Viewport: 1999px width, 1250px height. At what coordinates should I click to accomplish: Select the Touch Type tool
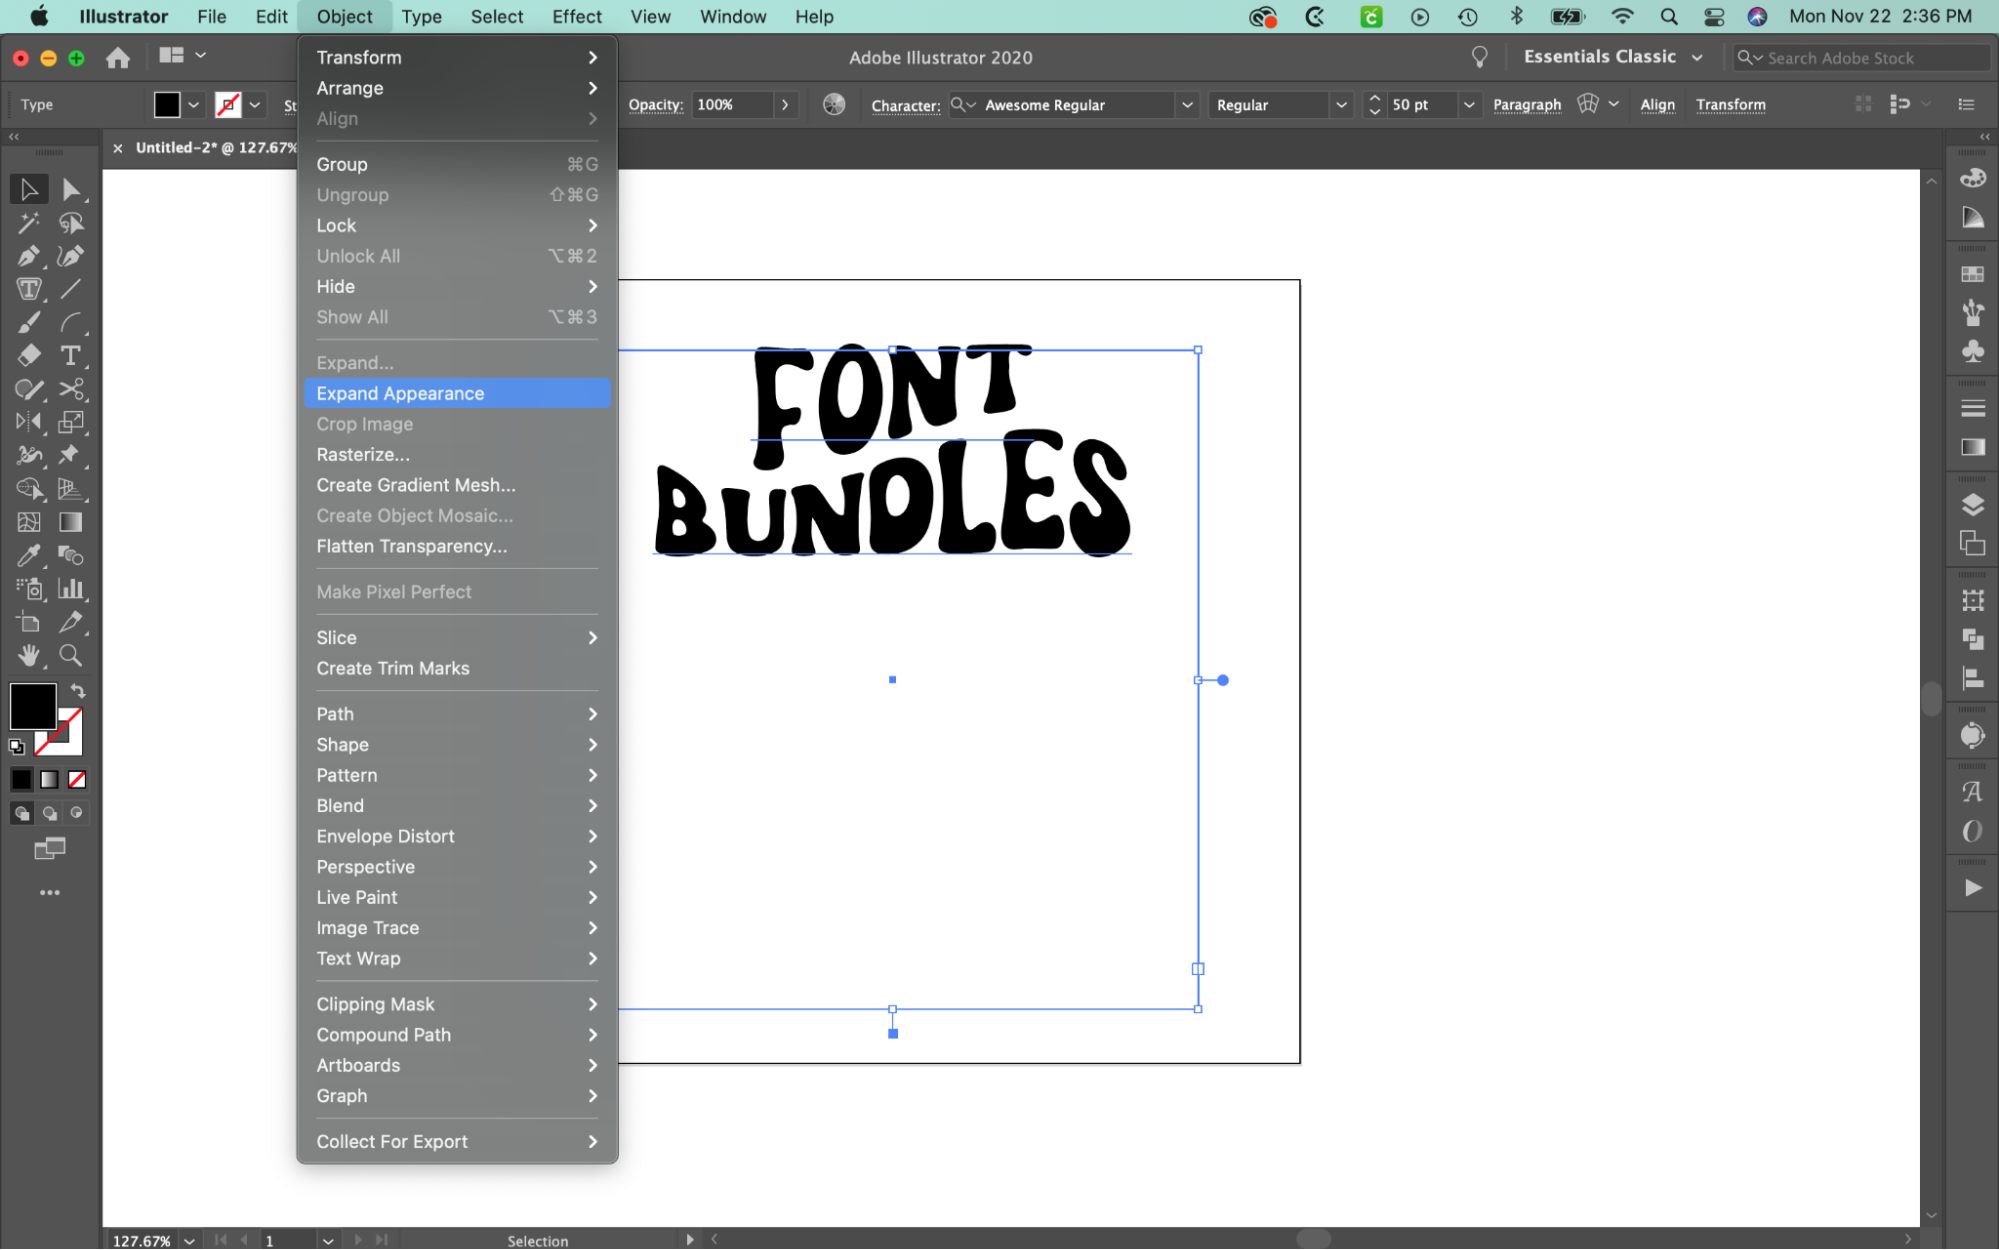tap(29, 289)
